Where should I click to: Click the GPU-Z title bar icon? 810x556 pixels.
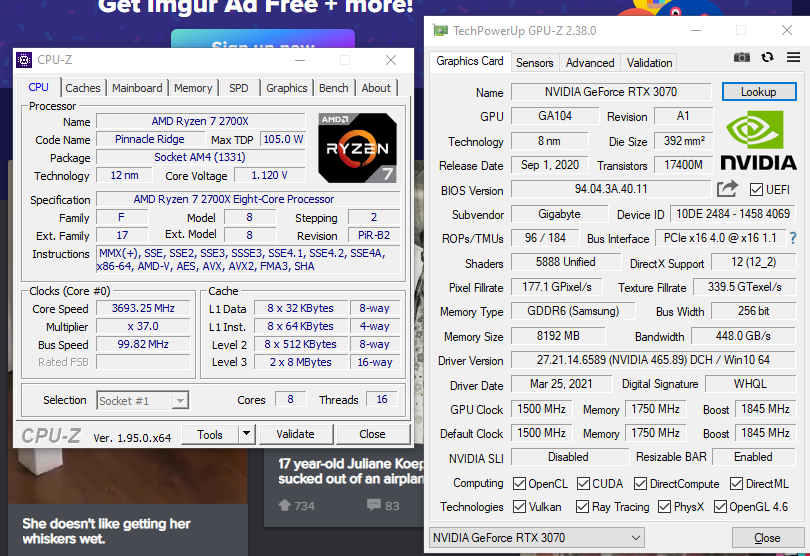pyautogui.click(x=440, y=30)
